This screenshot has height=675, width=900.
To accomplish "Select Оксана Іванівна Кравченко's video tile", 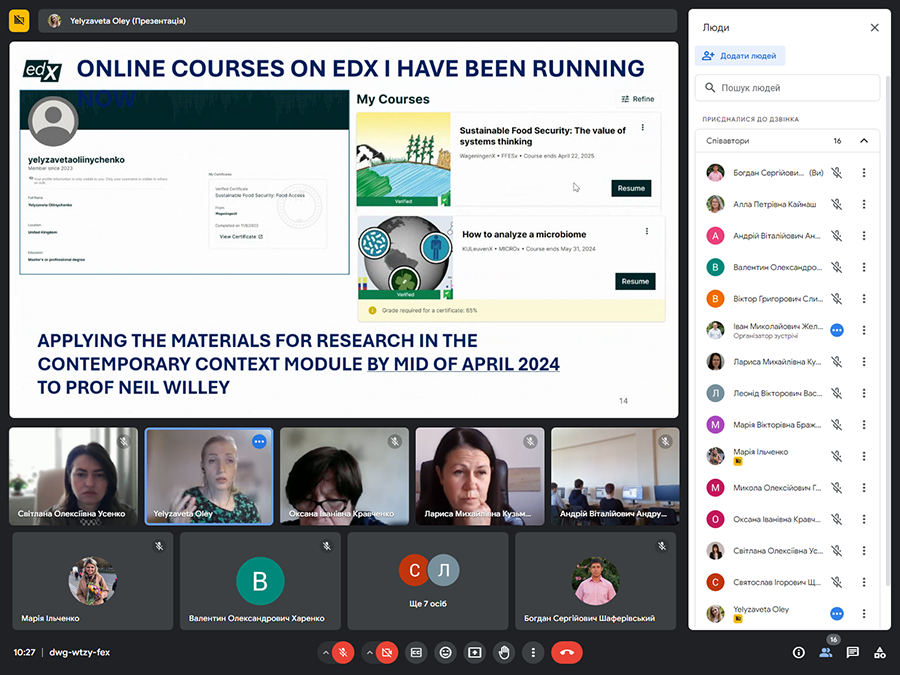I will (344, 476).
